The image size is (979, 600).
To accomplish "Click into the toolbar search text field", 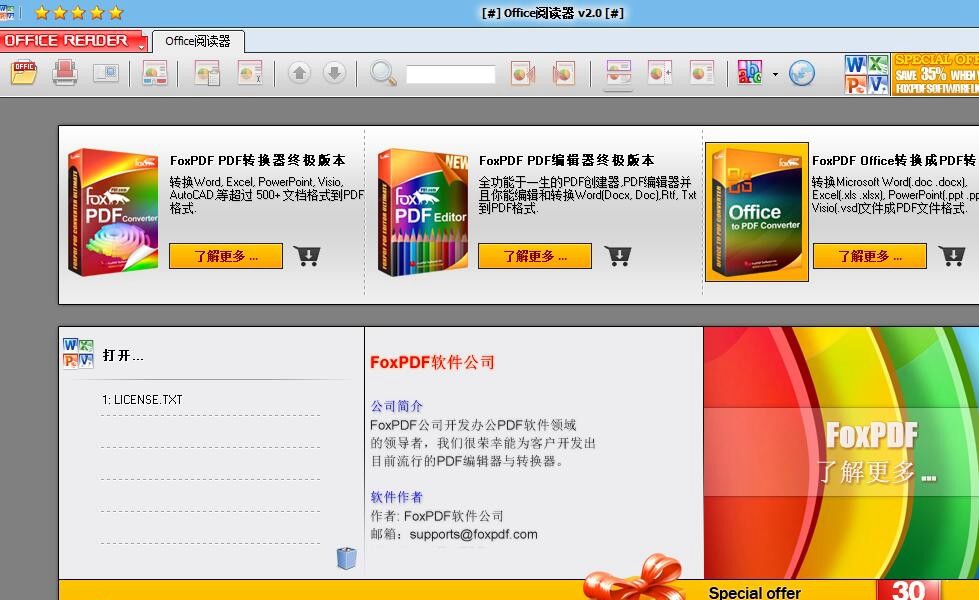I will 451,74.
